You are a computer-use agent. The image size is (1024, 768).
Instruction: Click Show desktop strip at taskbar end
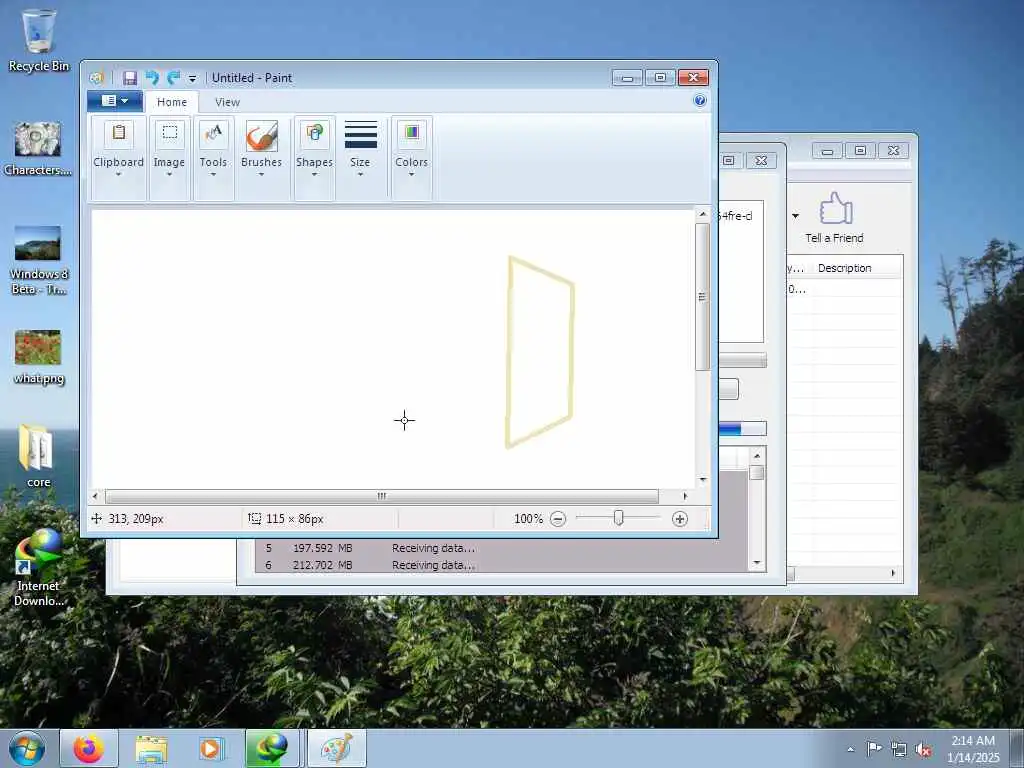[1018, 748]
